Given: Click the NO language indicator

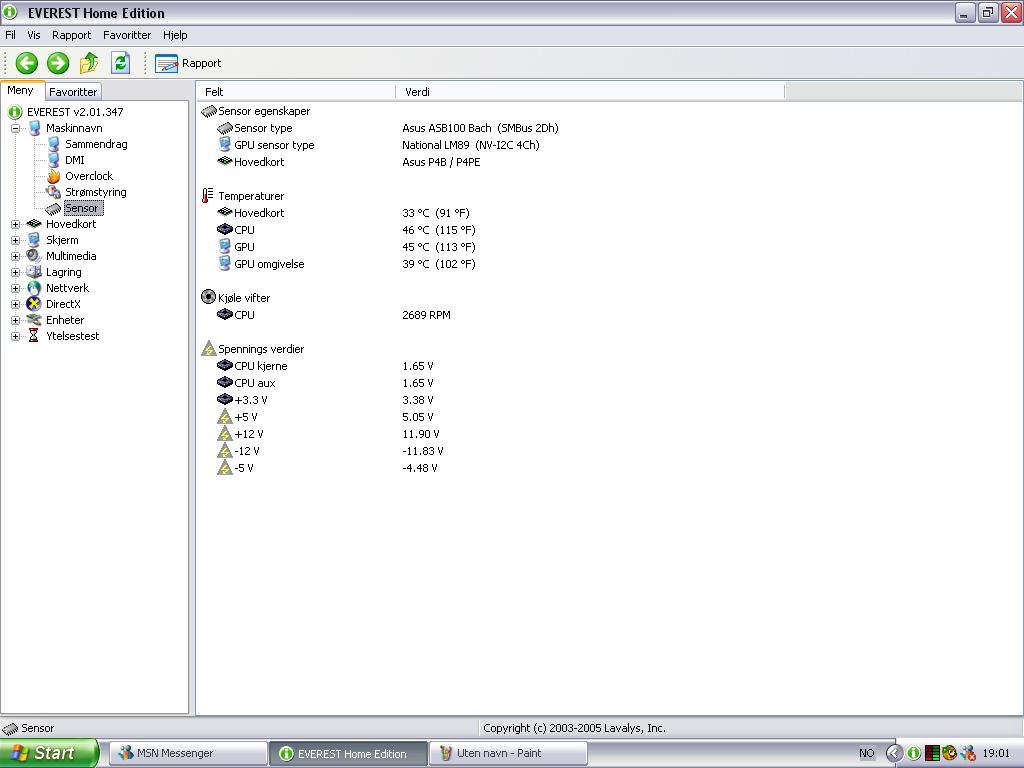Looking at the screenshot, I should click(x=867, y=754).
